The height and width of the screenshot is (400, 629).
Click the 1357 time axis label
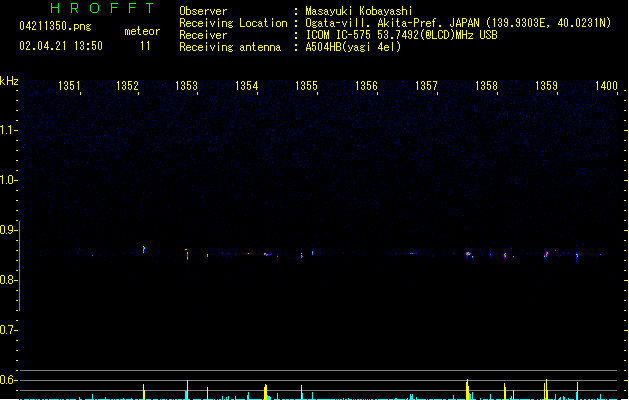pyautogui.click(x=426, y=86)
